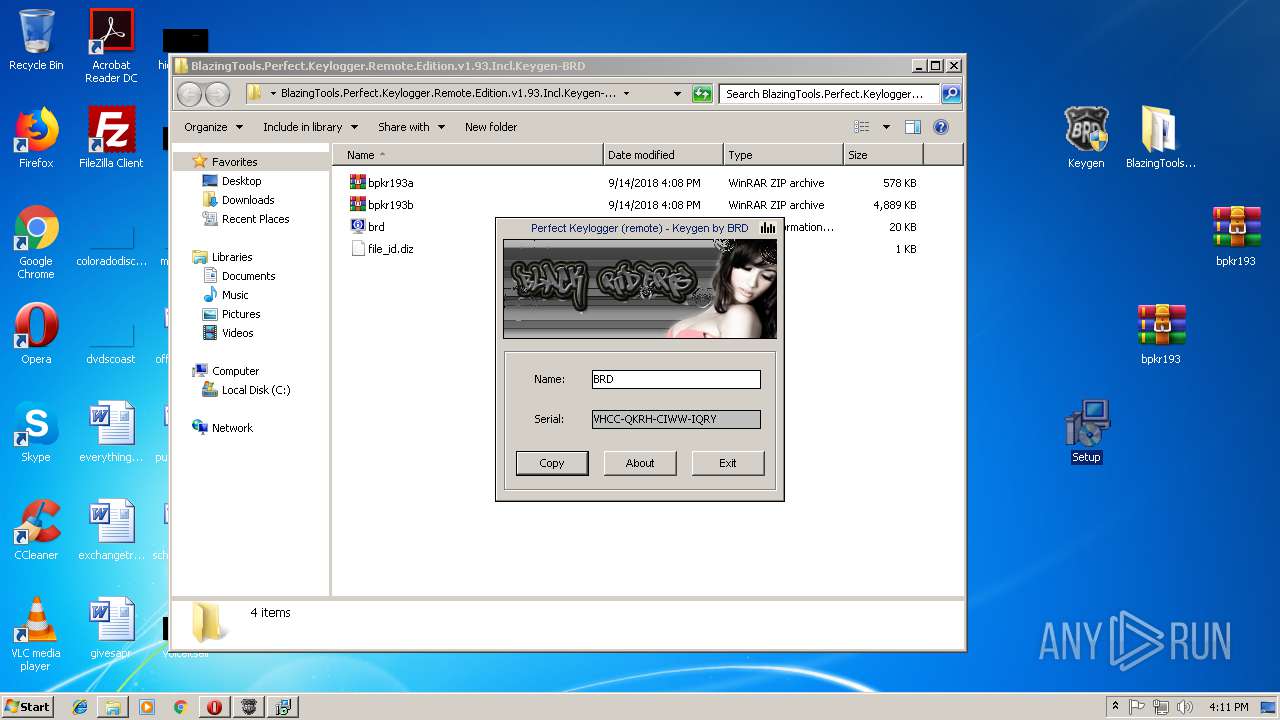Image resolution: width=1280 pixels, height=720 pixels.
Task: Select the Skype desktop icon
Action: [36, 433]
